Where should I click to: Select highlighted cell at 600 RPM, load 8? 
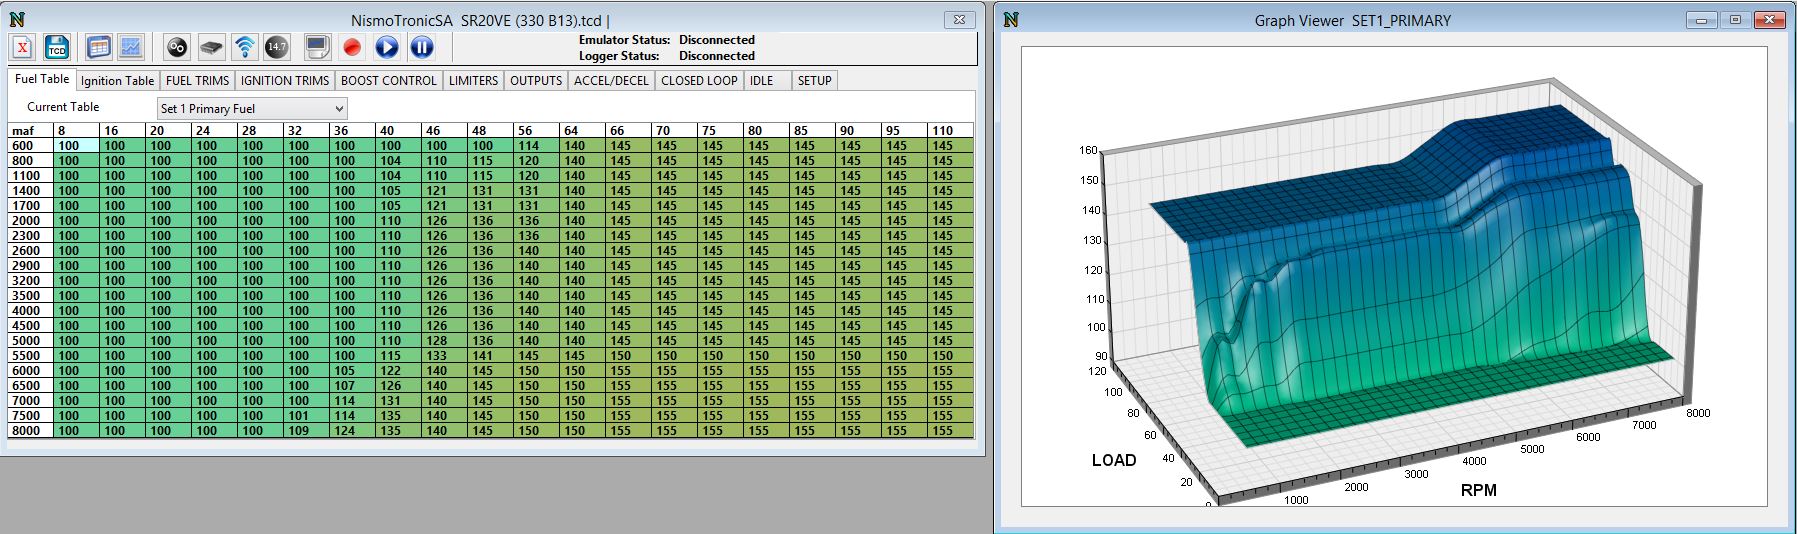click(77, 145)
